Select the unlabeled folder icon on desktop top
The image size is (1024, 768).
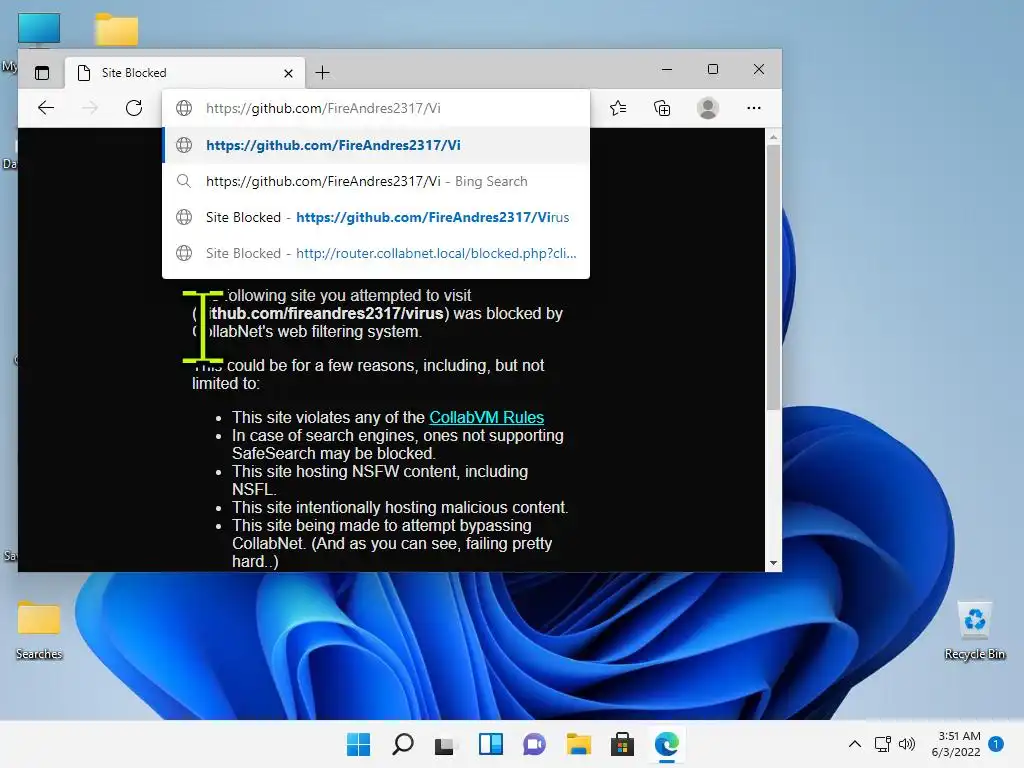(116, 30)
